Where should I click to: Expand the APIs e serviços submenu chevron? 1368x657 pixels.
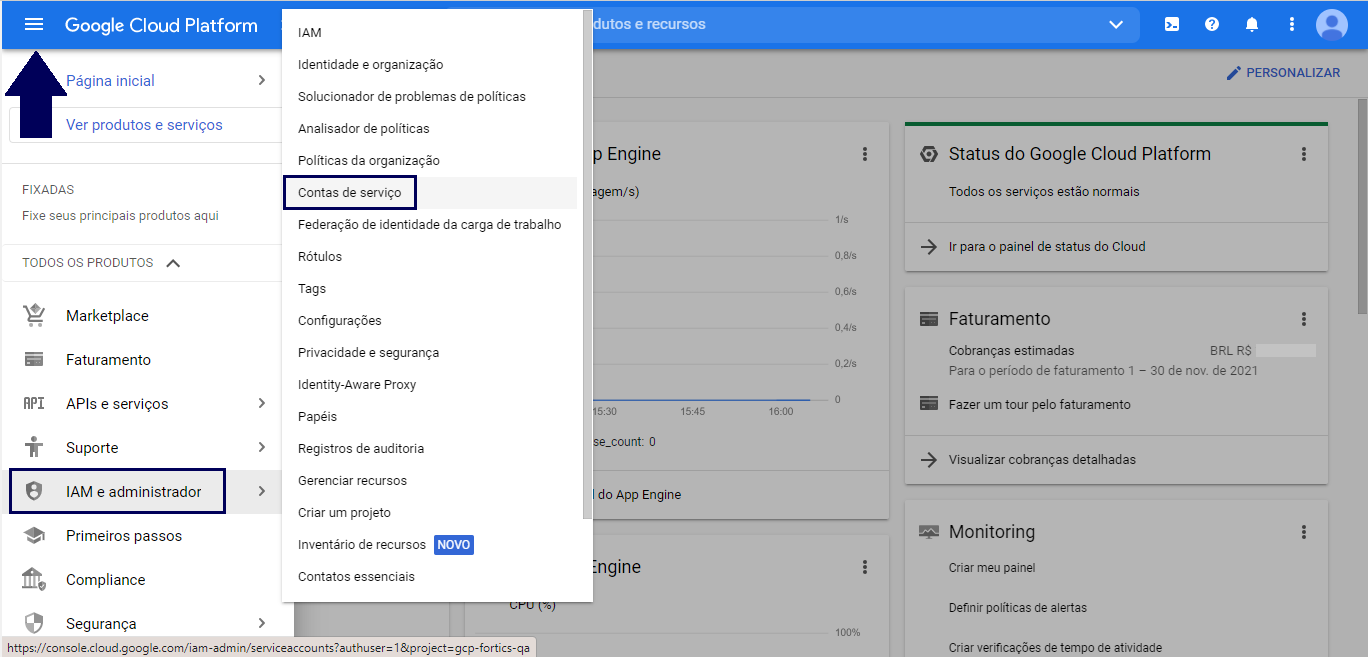pos(261,403)
